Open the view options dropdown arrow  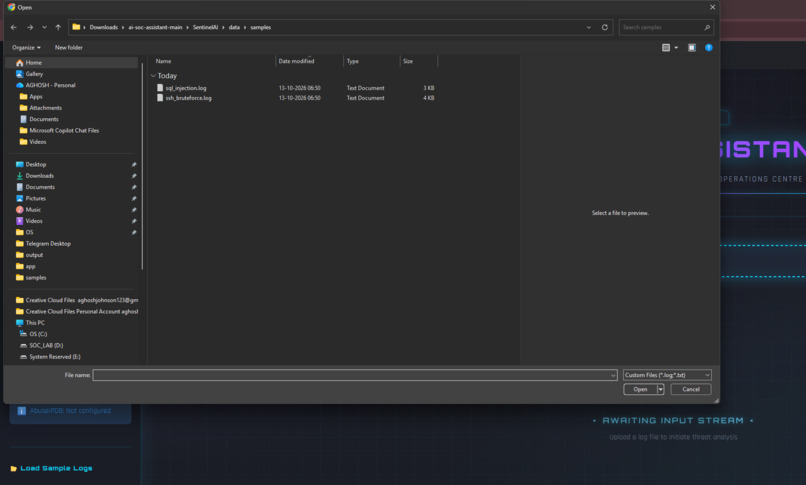[x=676, y=48]
